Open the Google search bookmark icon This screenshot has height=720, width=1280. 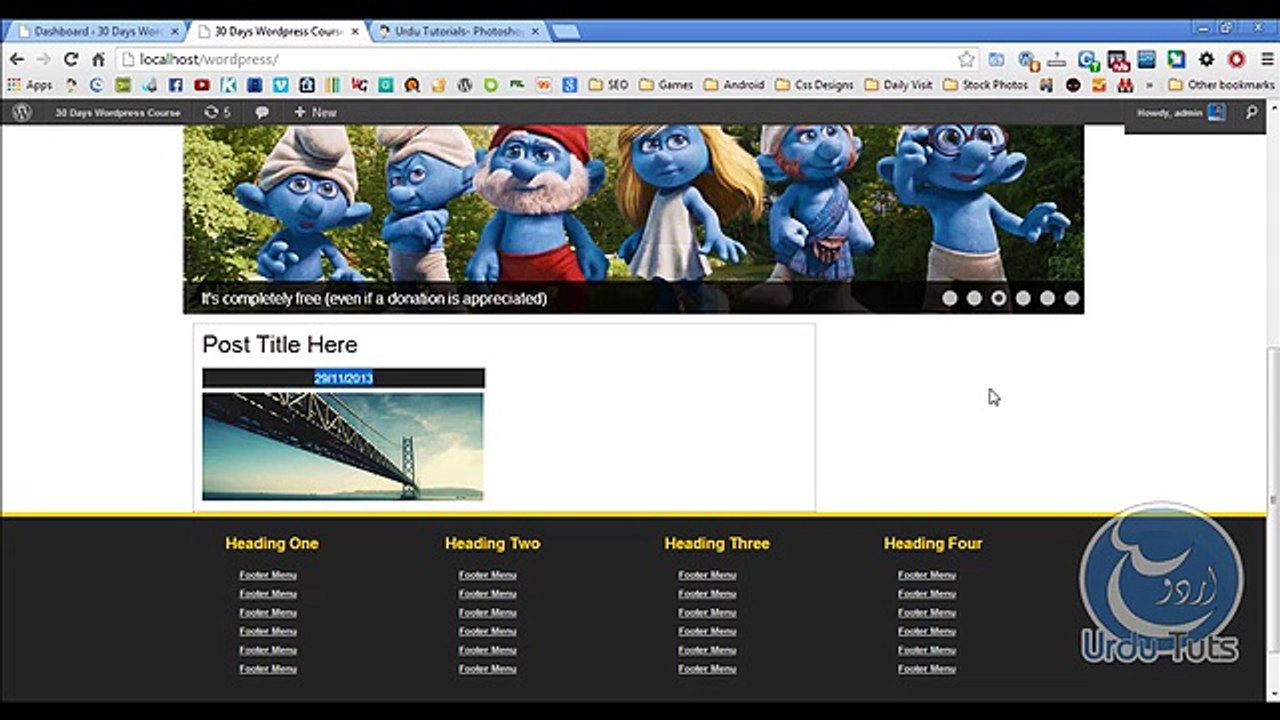(569, 85)
